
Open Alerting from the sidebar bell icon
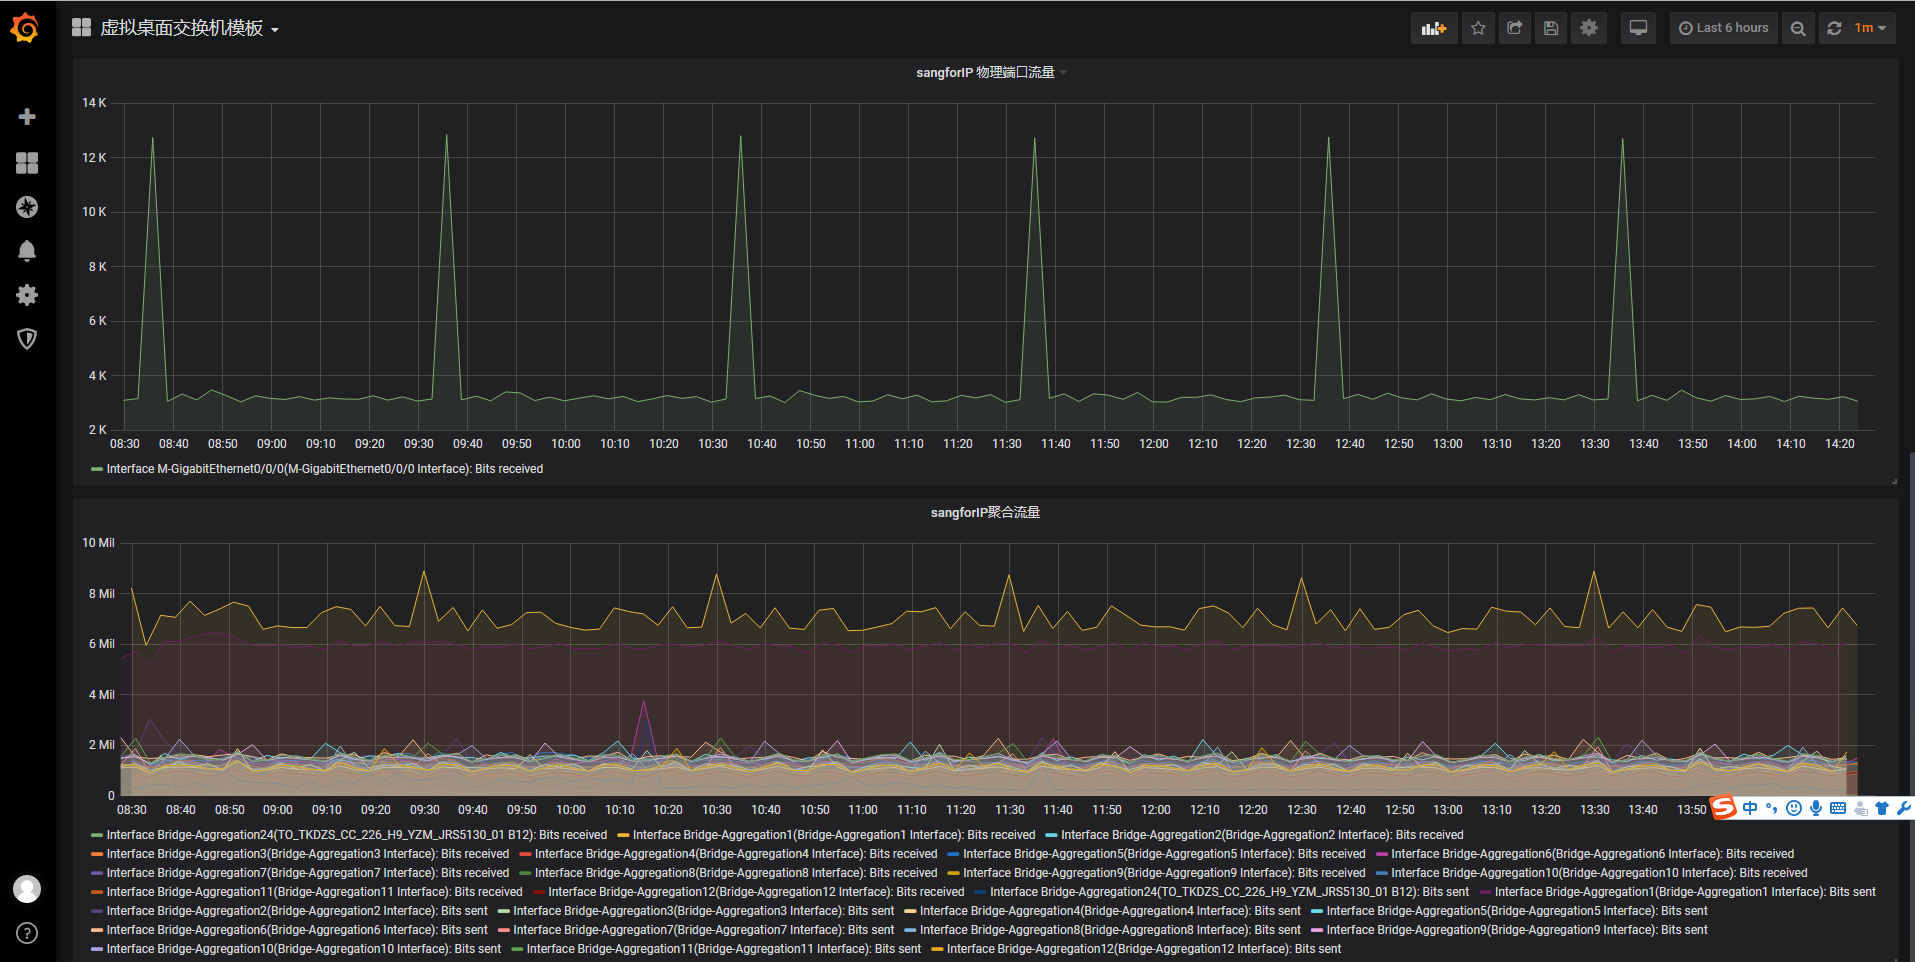click(x=27, y=251)
